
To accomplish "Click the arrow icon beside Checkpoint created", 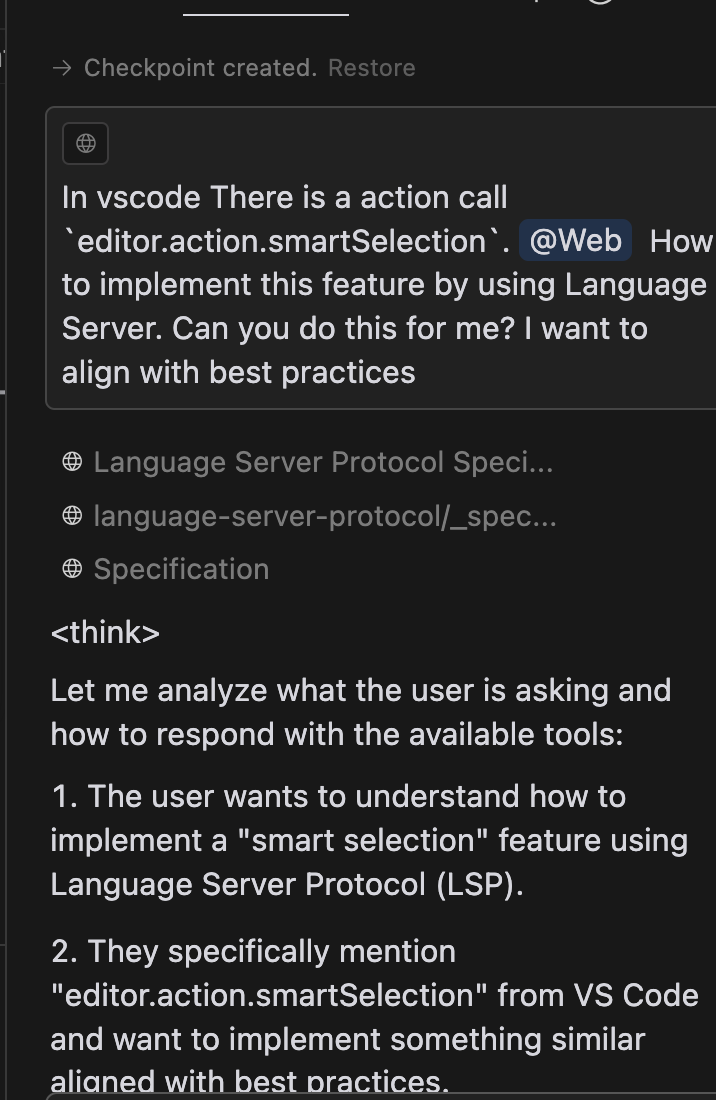I will point(62,68).
